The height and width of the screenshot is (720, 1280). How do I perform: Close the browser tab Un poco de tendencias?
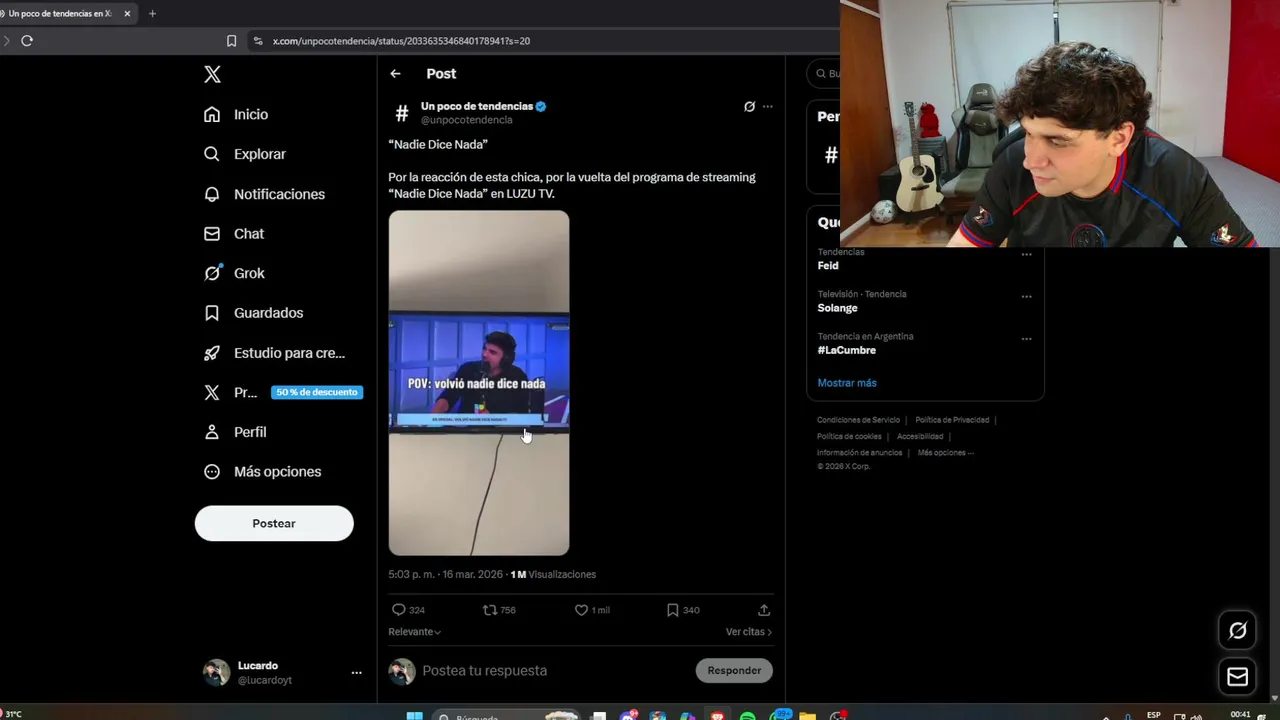point(127,14)
